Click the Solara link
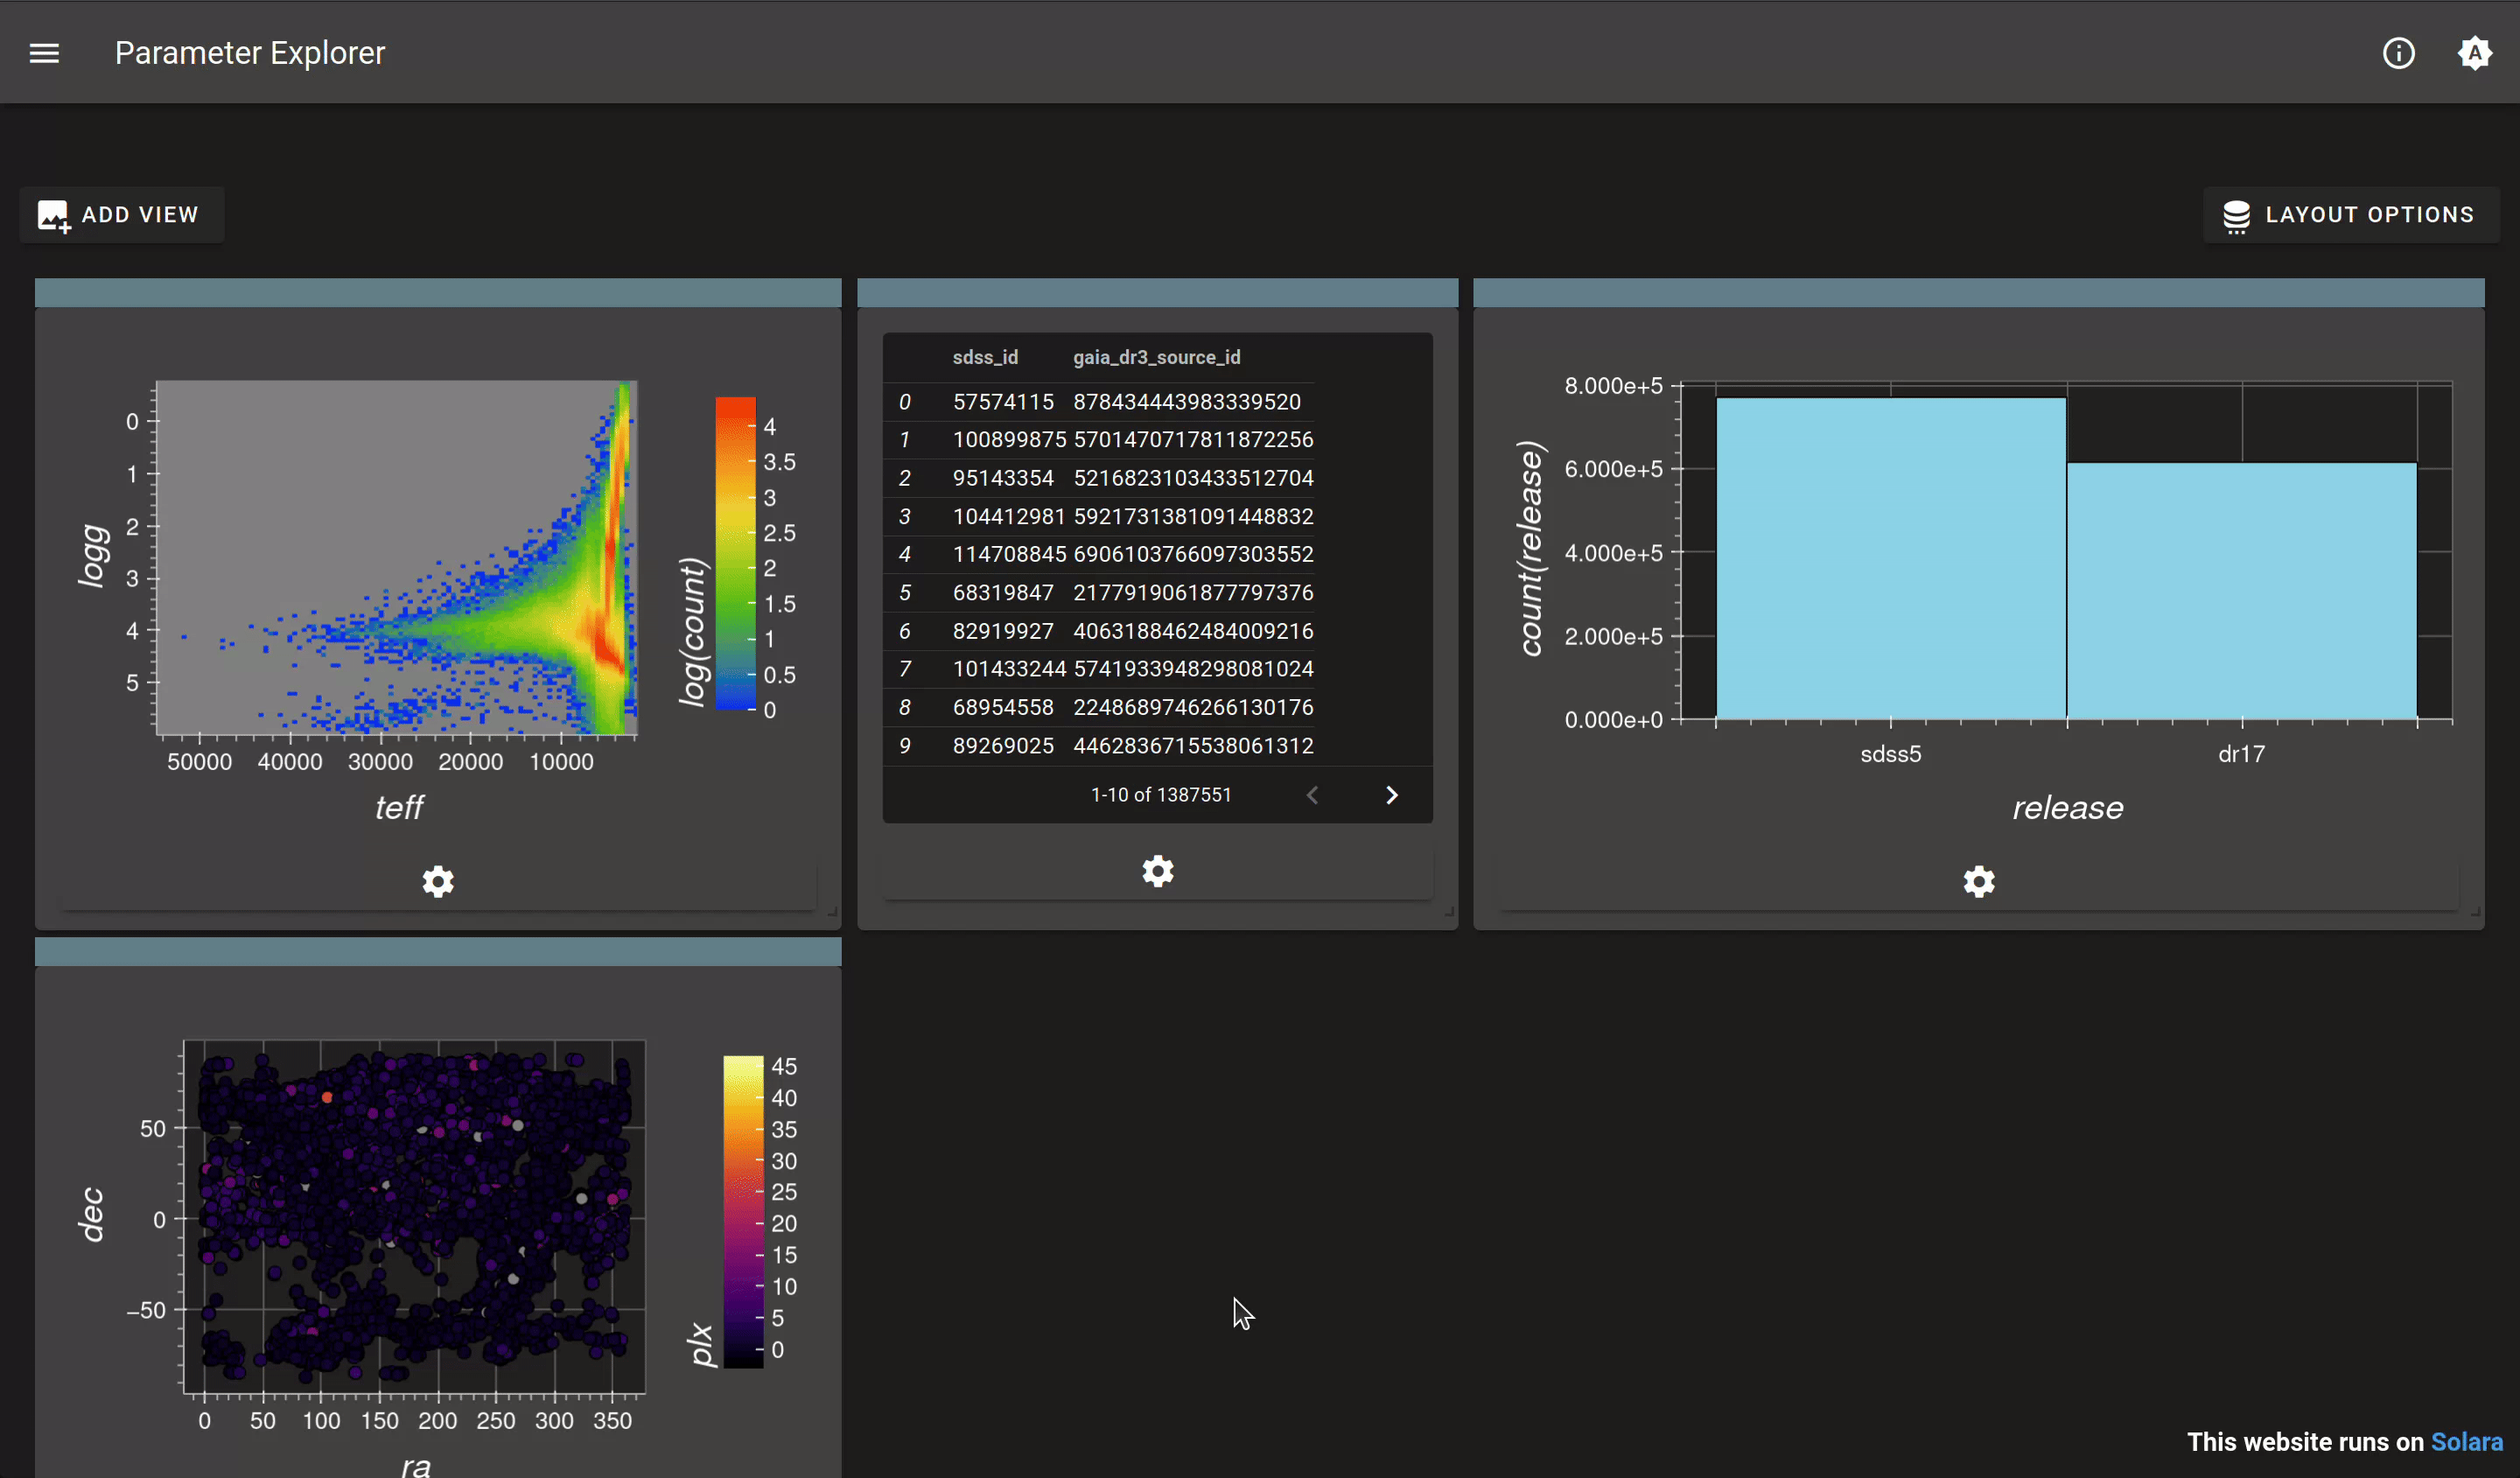 click(x=2466, y=1441)
